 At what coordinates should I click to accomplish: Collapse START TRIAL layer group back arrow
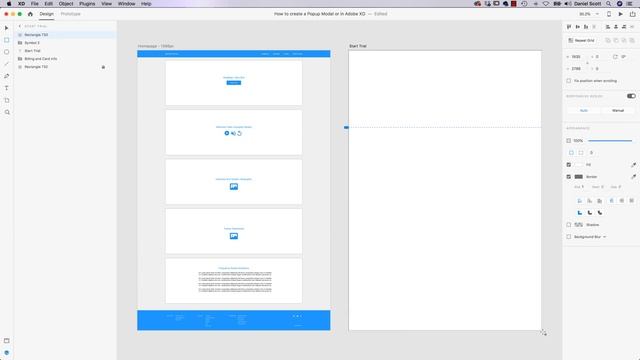tap(20, 26)
